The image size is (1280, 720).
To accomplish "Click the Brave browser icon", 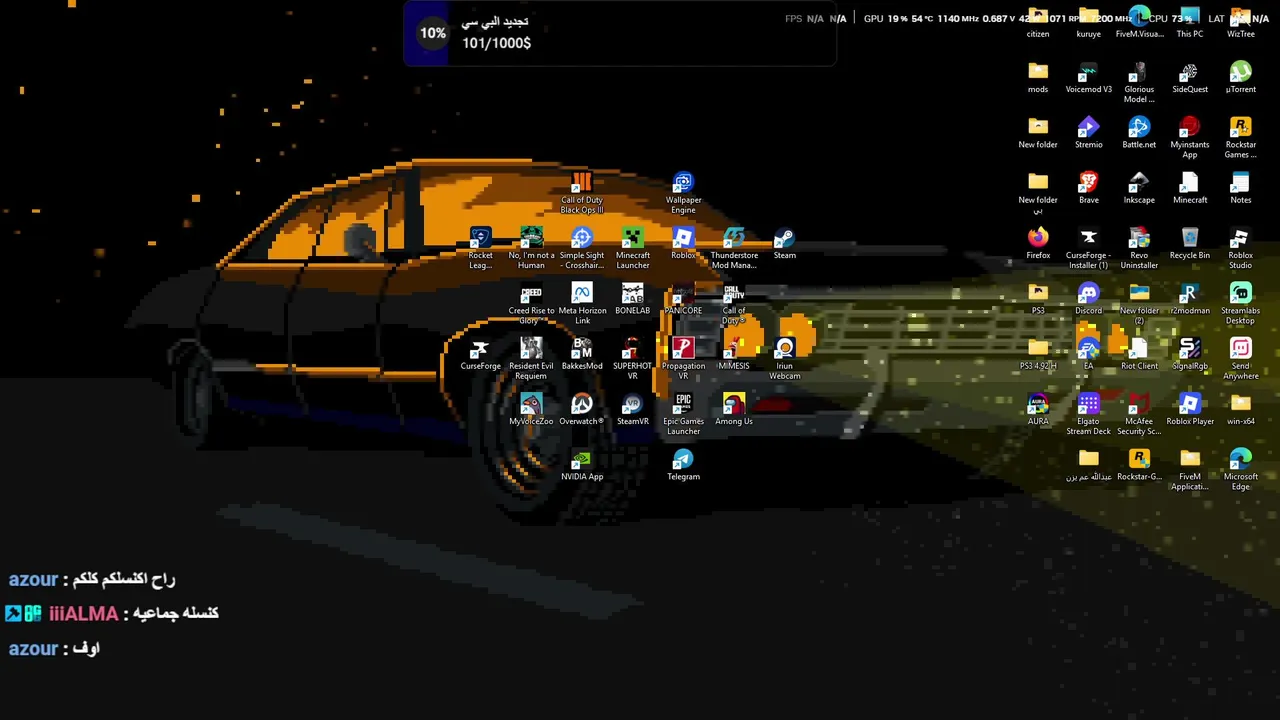I will click(x=1088, y=188).
